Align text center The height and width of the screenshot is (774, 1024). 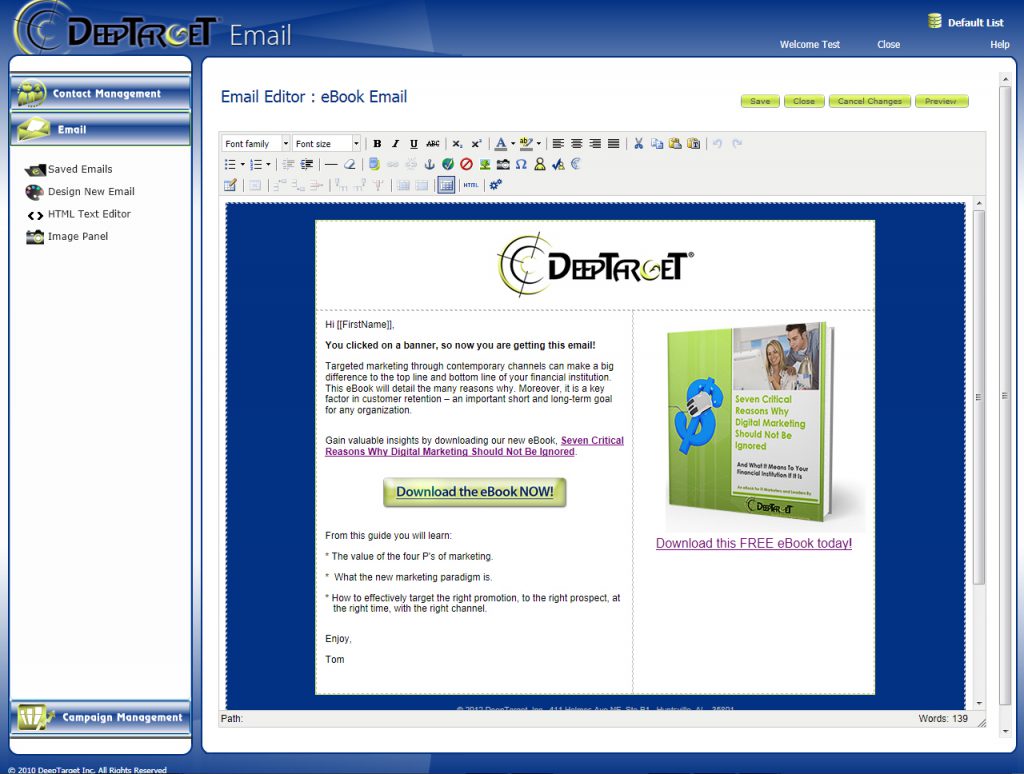click(x=577, y=144)
